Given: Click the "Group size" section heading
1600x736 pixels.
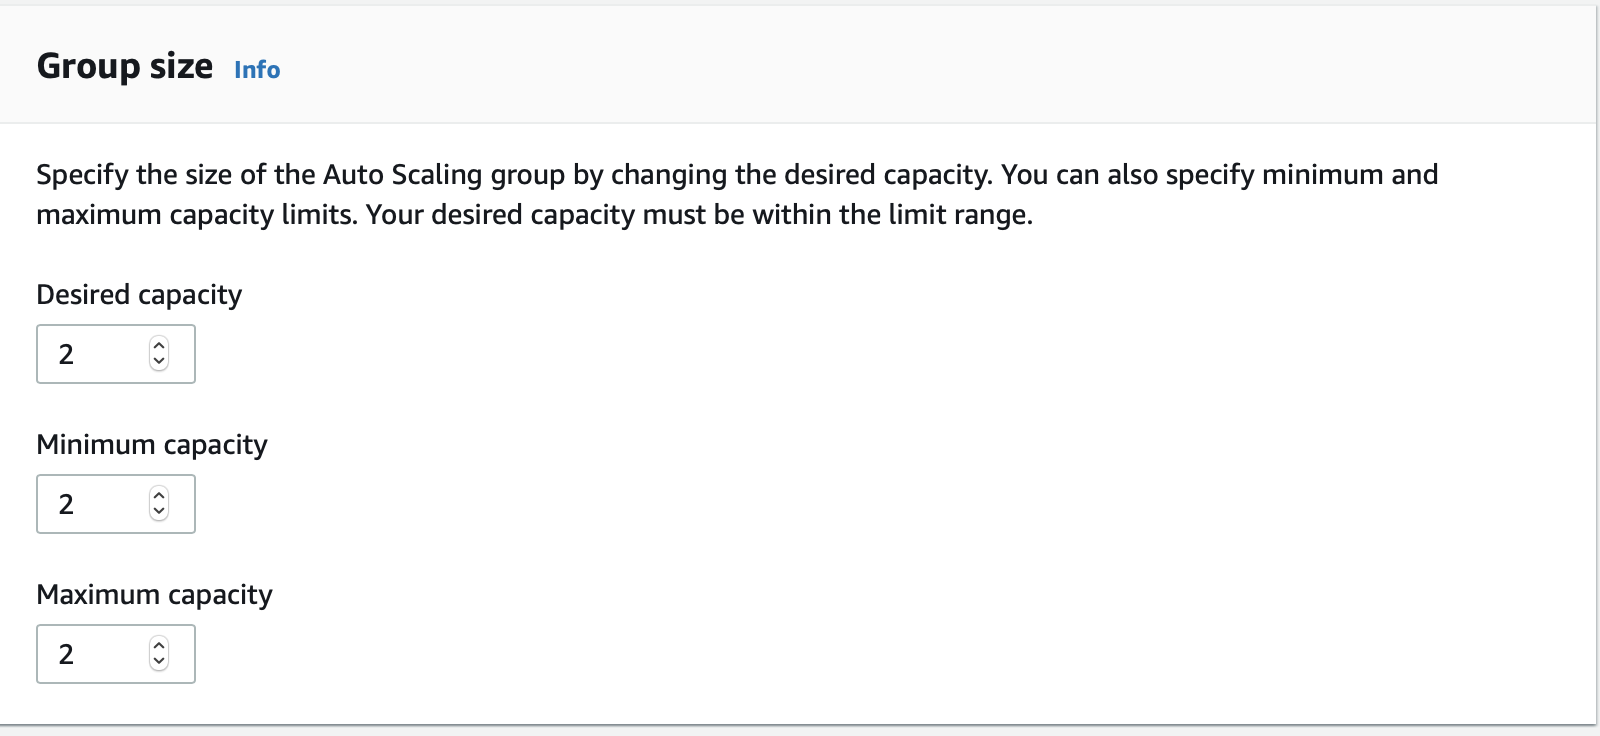Looking at the screenshot, I should click(x=125, y=66).
